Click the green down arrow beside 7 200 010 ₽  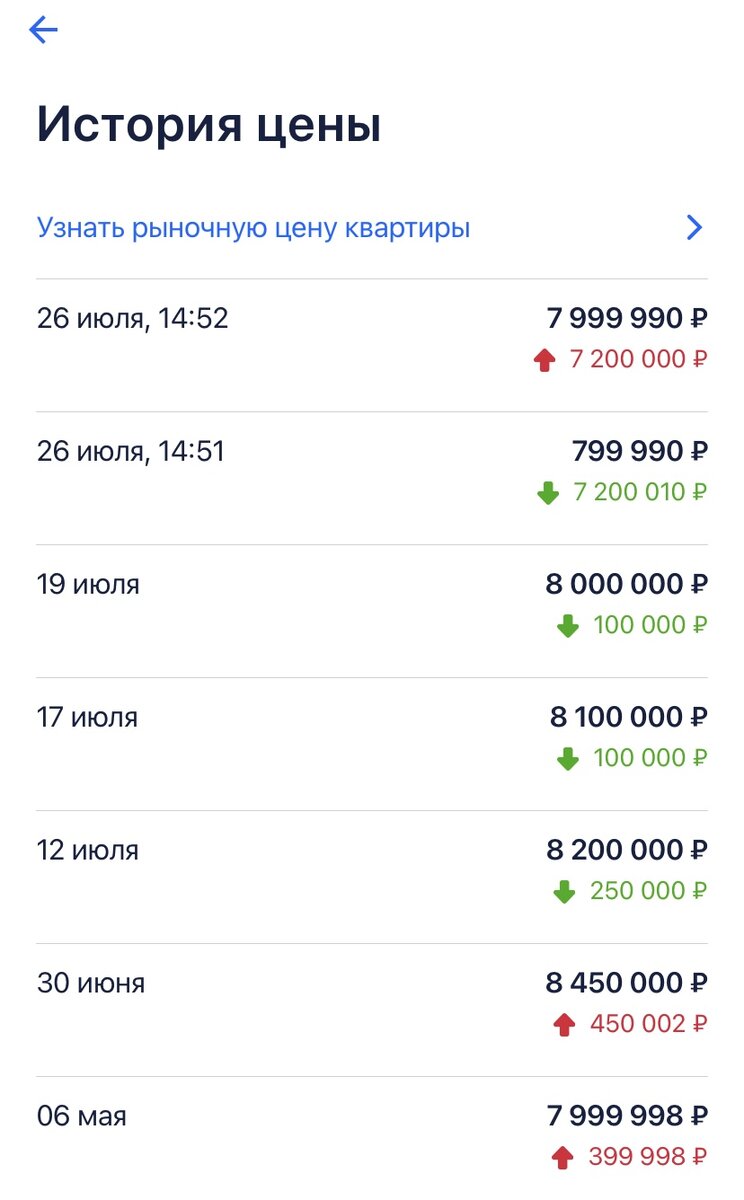pyautogui.click(x=547, y=493)
